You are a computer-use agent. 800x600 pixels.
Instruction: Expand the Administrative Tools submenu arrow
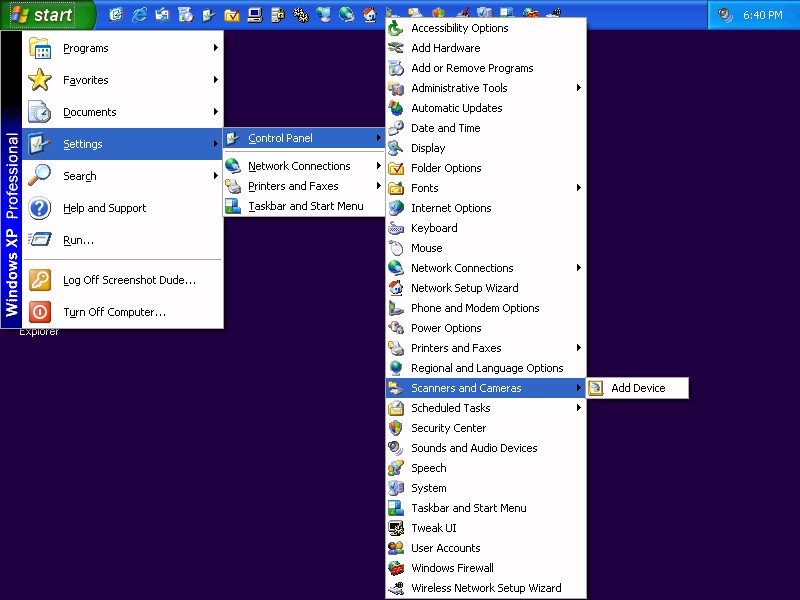[x=579, y=88]
